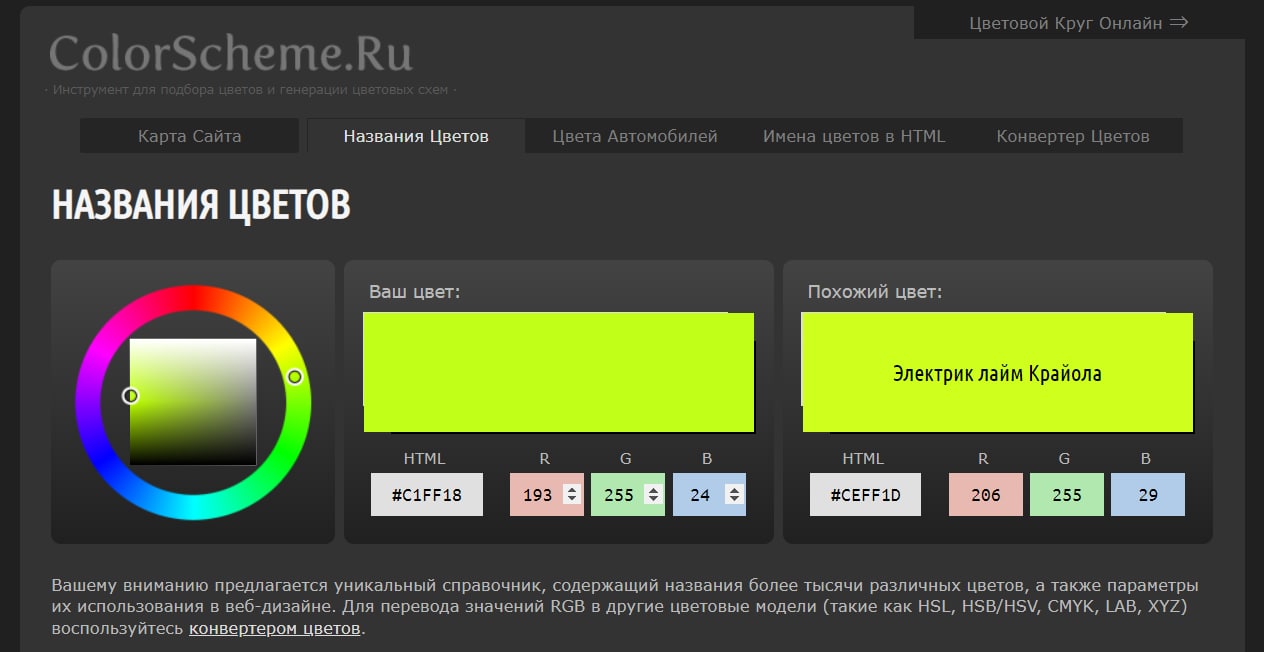Viewport: 1264px width, 652px height.
Task: Click the similar color HTML field #CEFF1D
Action: (x=865, y=495)
